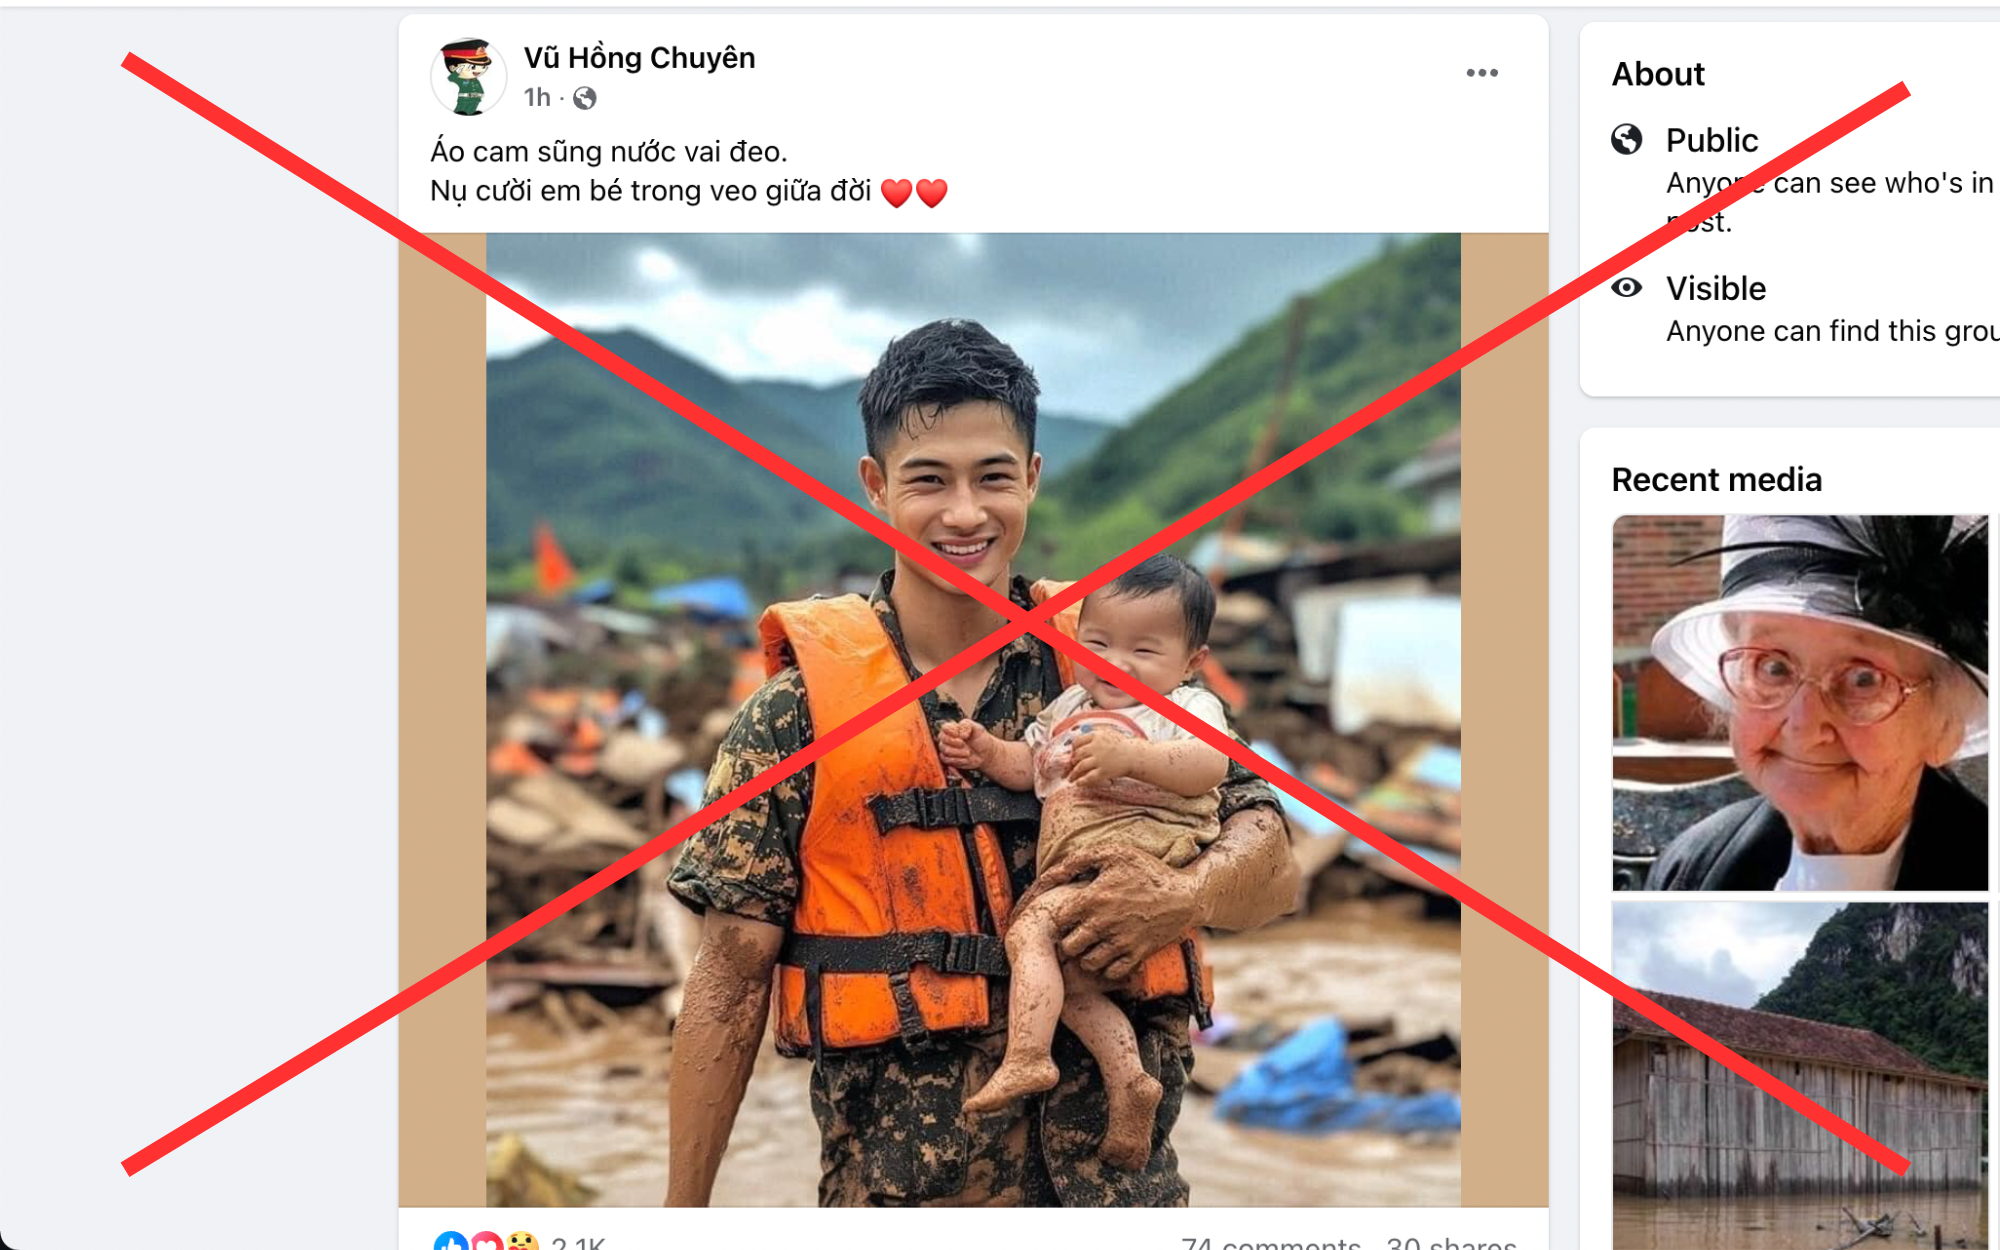2000x1250 pixels.
Task: Open the 2.1K reactions count
Action: (x=578, y=1243)
